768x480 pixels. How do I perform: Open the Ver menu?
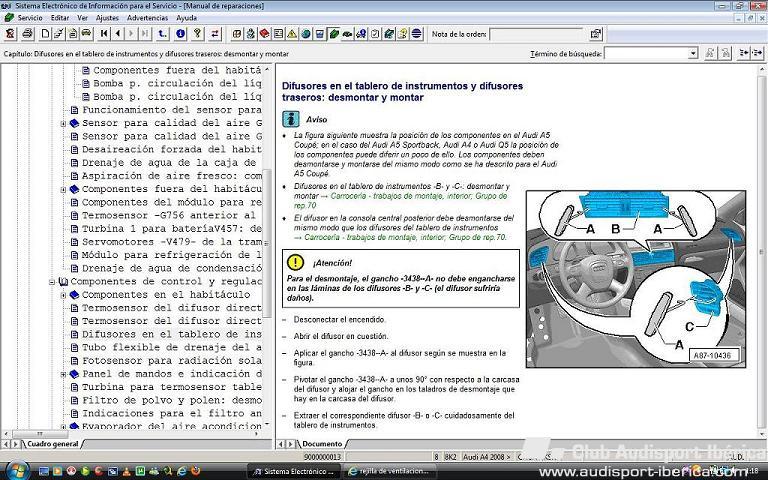point(82,18)
